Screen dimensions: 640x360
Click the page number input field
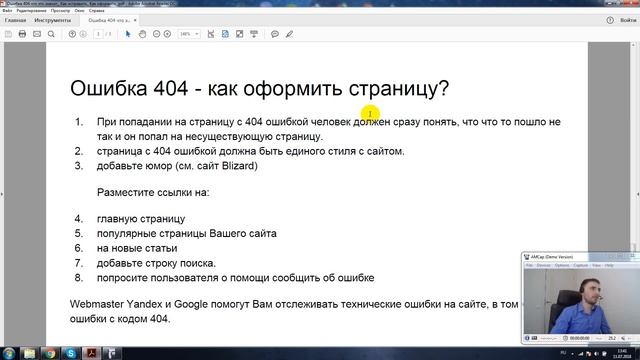click(98, 34)
